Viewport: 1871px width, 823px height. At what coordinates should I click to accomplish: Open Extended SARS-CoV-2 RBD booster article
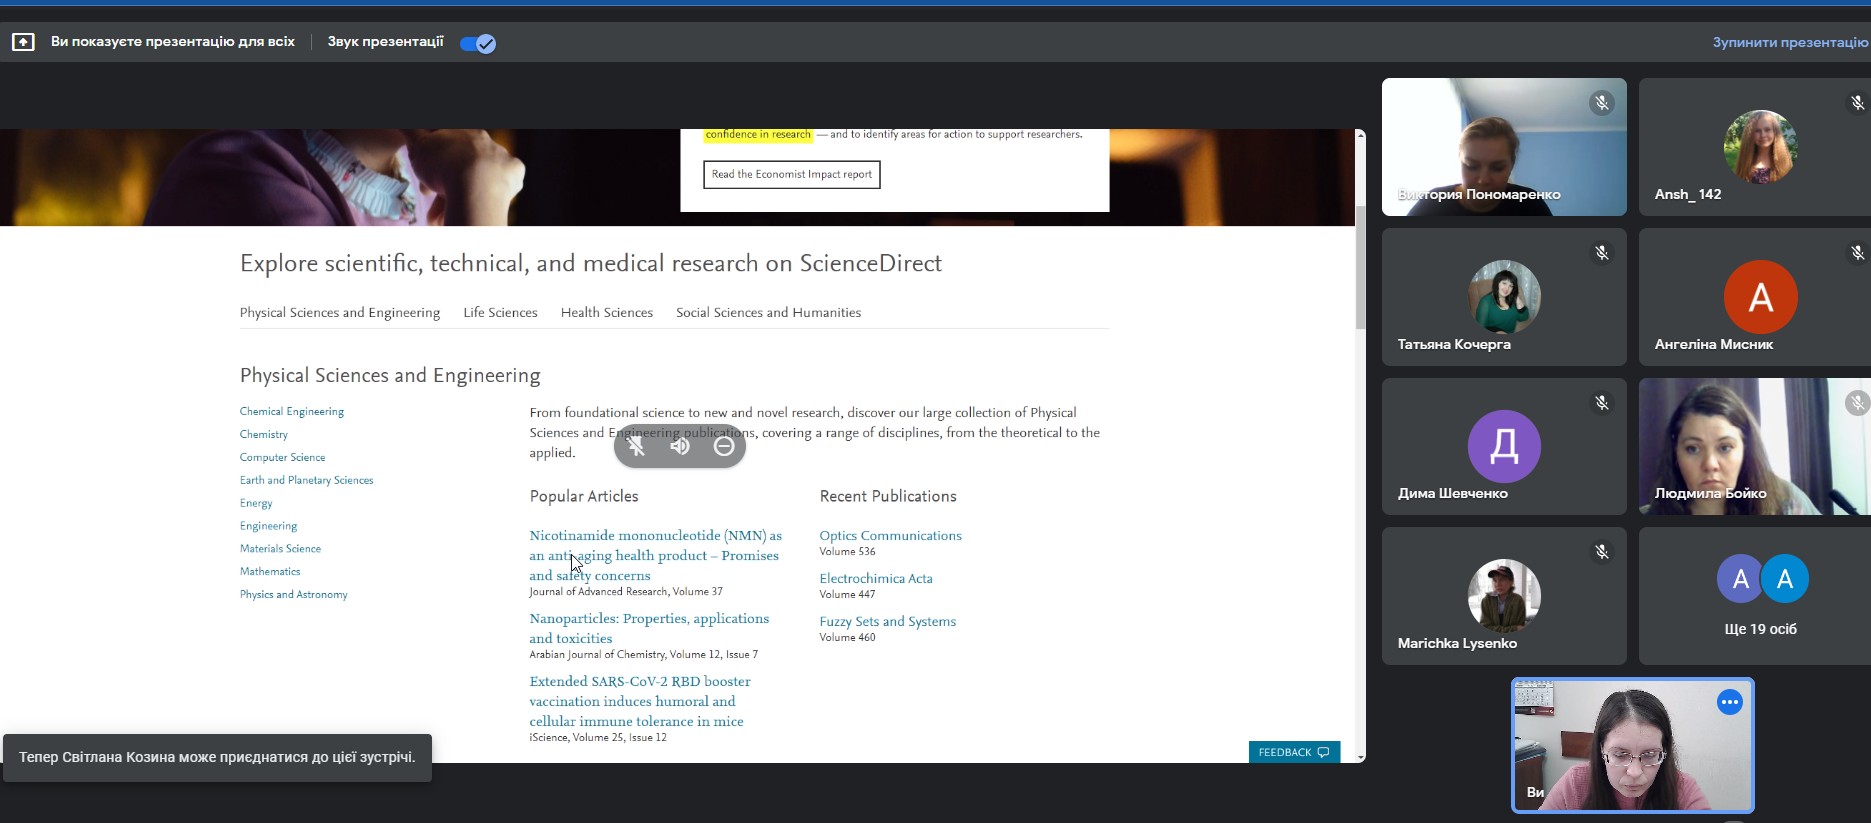(x=640, y=701)
